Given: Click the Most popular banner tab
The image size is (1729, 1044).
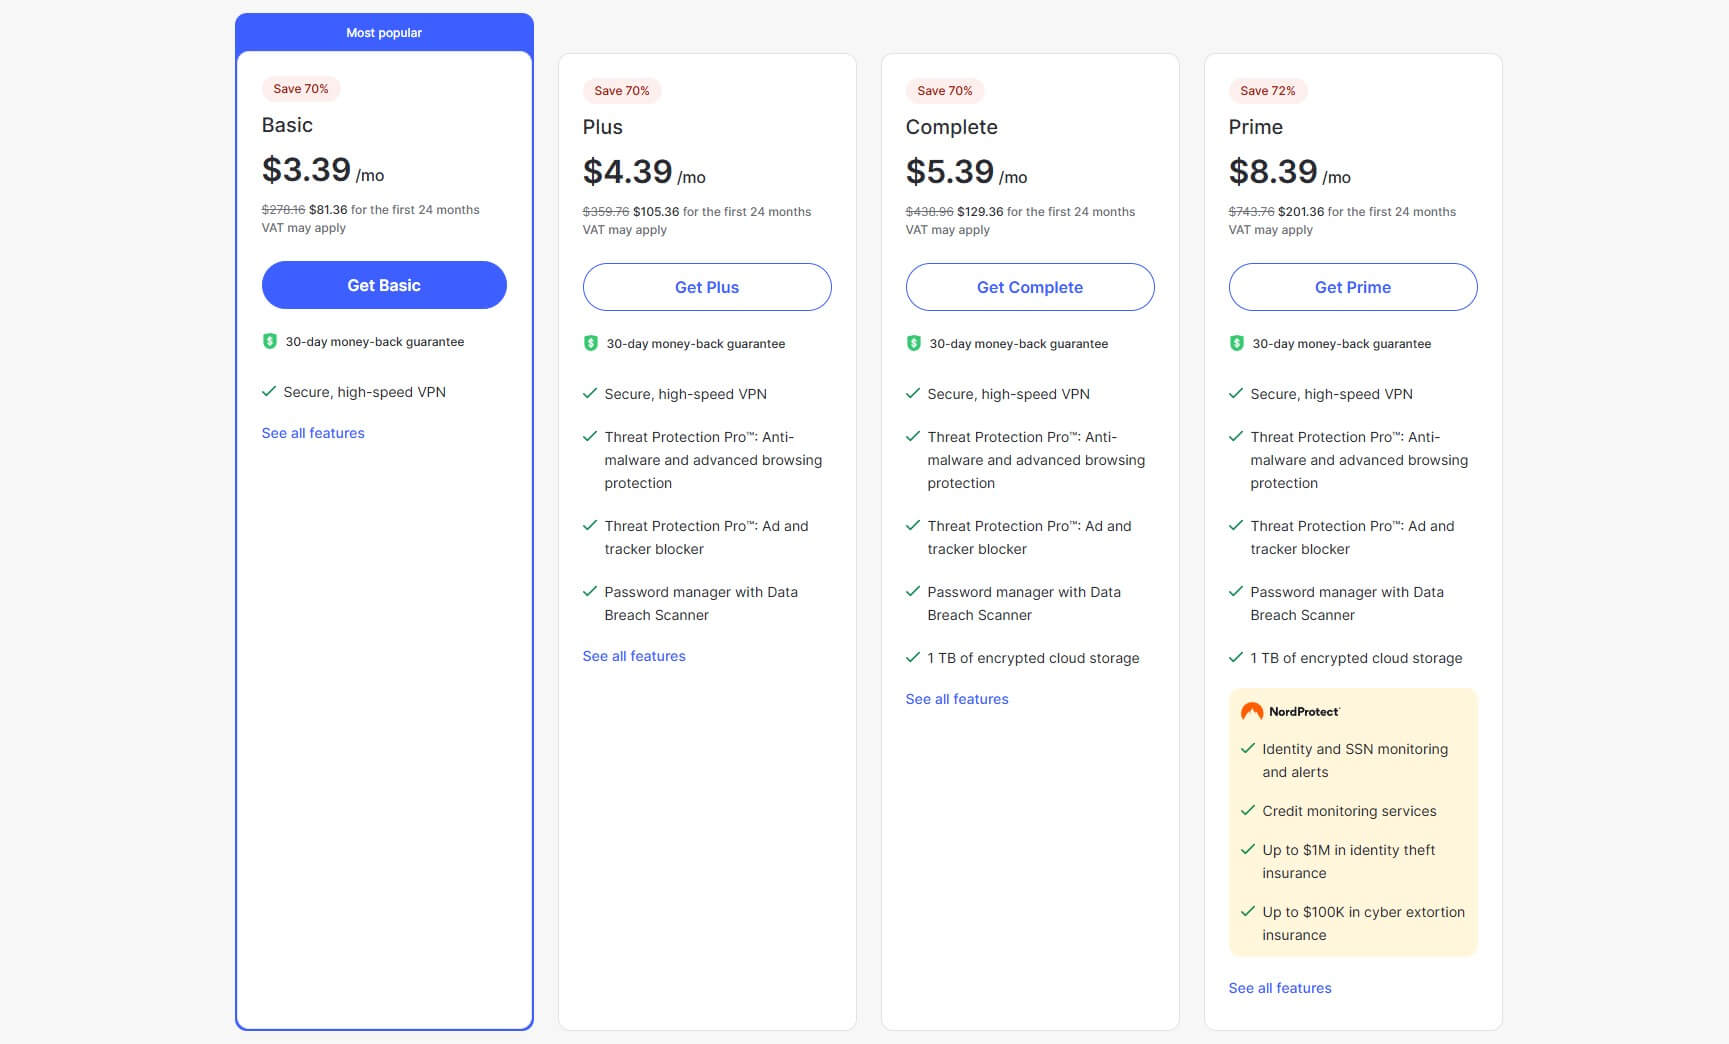Looking at the screenshot, I should pyautogui.click(x=384, y=33).
